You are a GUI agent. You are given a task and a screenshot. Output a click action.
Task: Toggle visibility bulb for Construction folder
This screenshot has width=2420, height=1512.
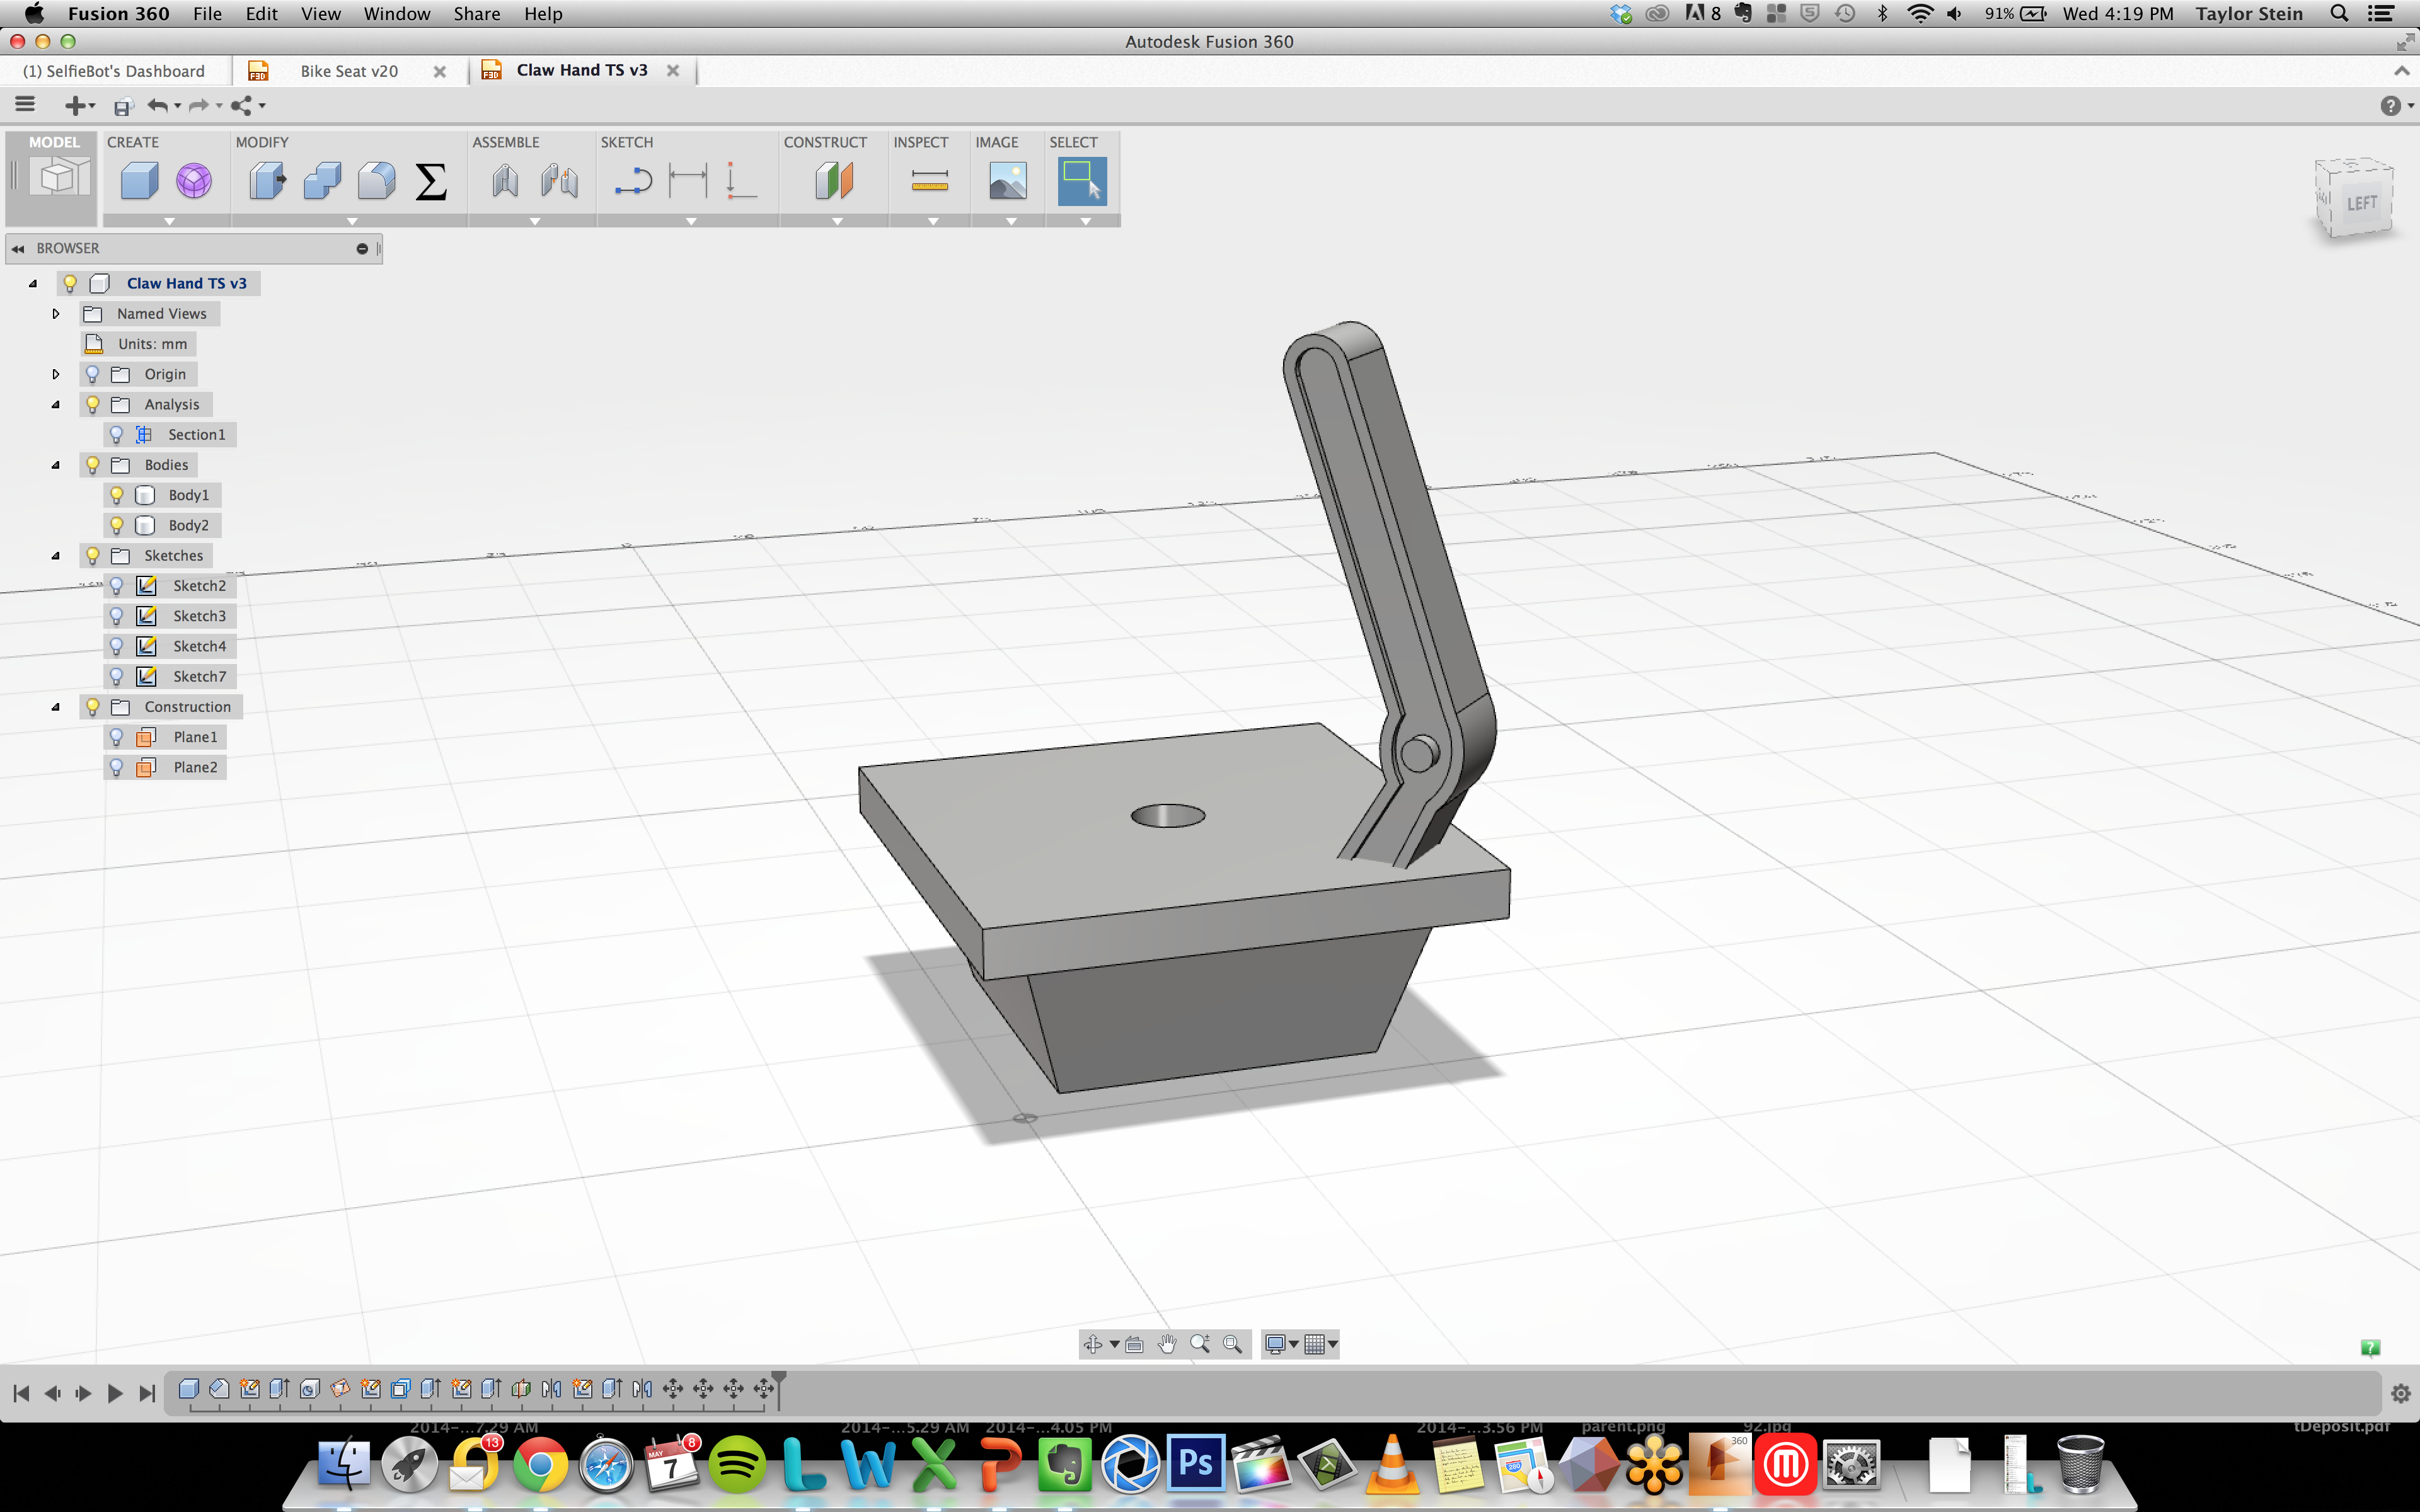pos(92,707)
